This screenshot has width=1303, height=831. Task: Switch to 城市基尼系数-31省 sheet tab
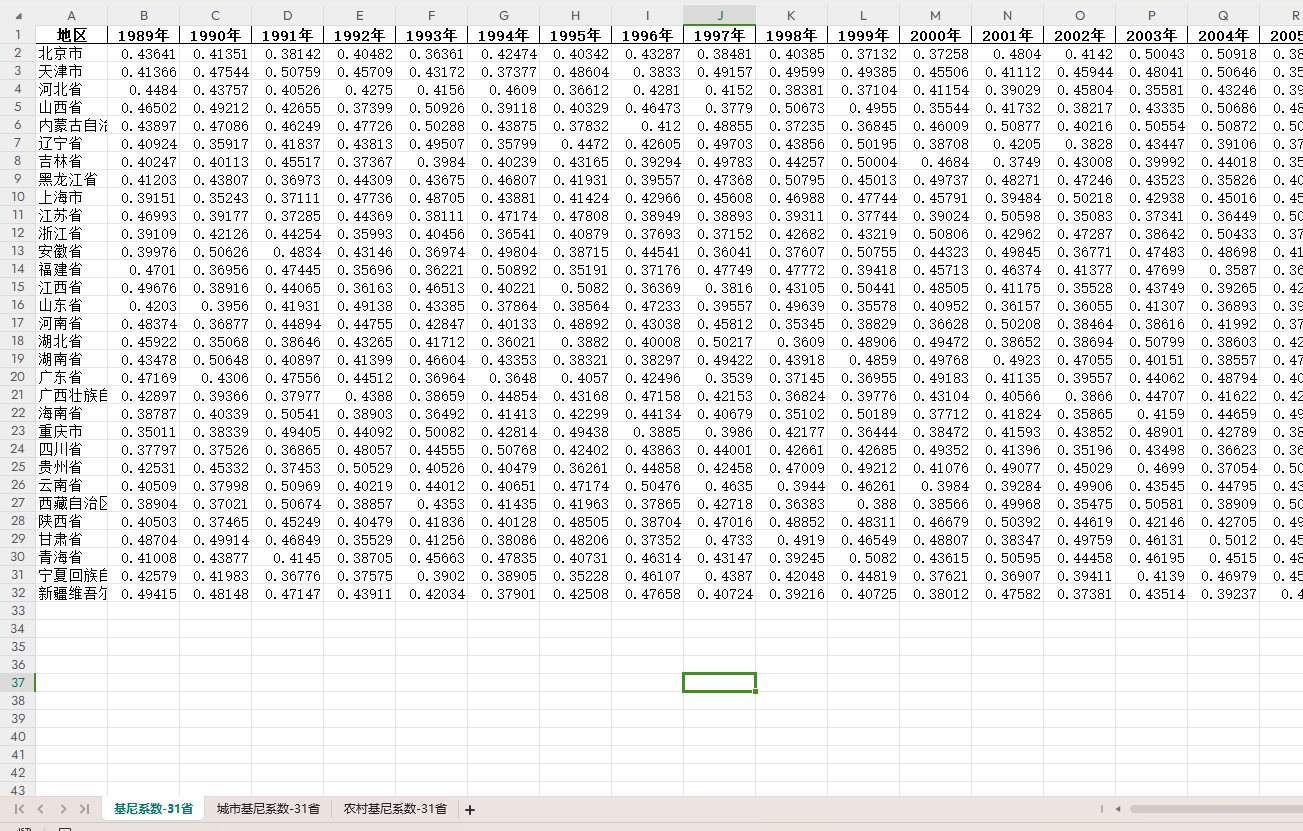pyautogui.click(x=268, y=809)
